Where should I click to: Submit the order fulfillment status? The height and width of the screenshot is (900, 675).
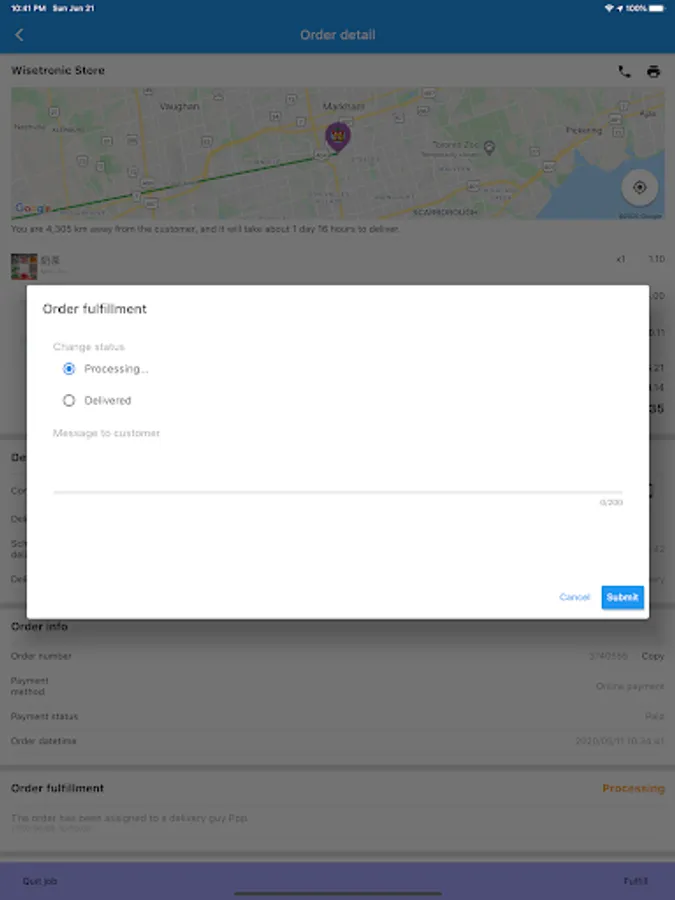623,597
